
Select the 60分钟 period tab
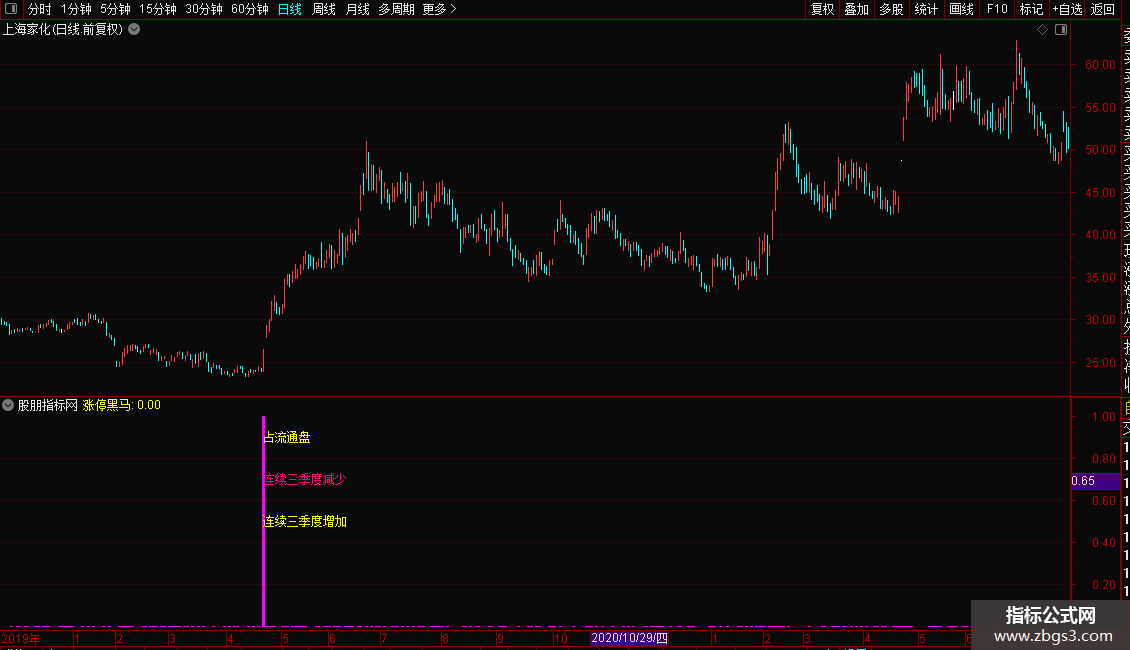tap(249, 9)
